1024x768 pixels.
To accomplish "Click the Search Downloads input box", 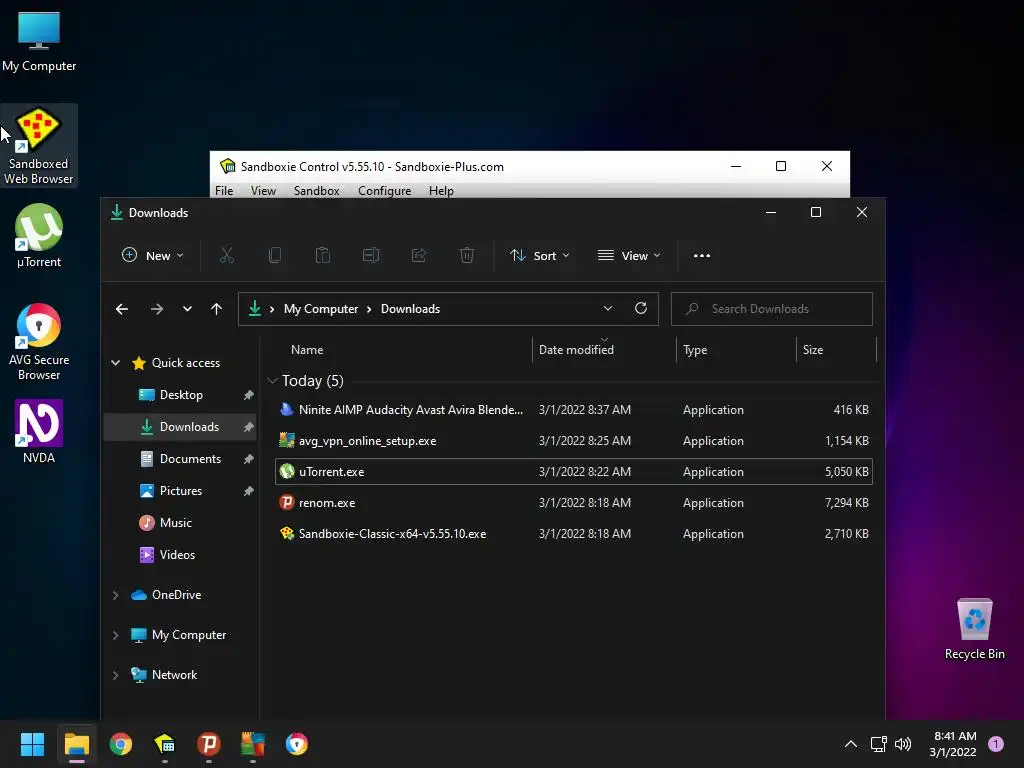I will 772,309.
